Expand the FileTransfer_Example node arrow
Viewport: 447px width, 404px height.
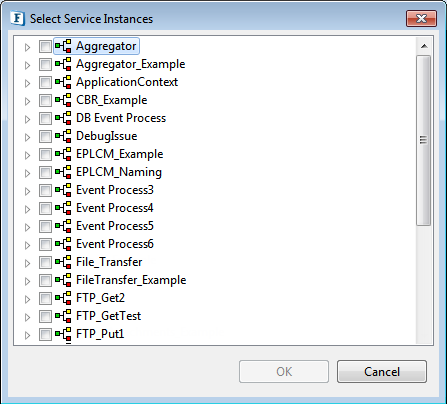[27, 281]
